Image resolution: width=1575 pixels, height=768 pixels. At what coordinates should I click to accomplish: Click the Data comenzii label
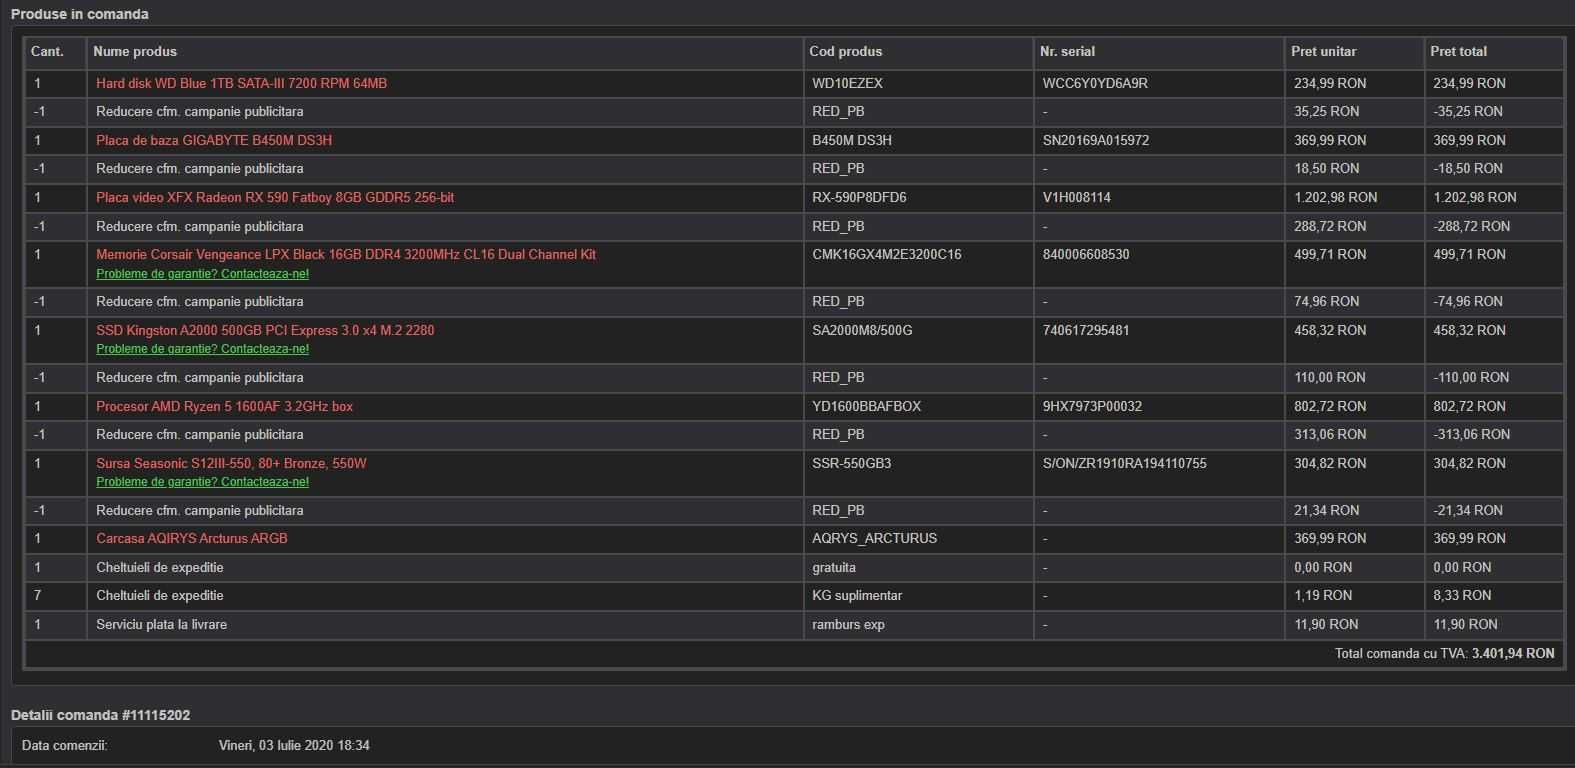65,745
